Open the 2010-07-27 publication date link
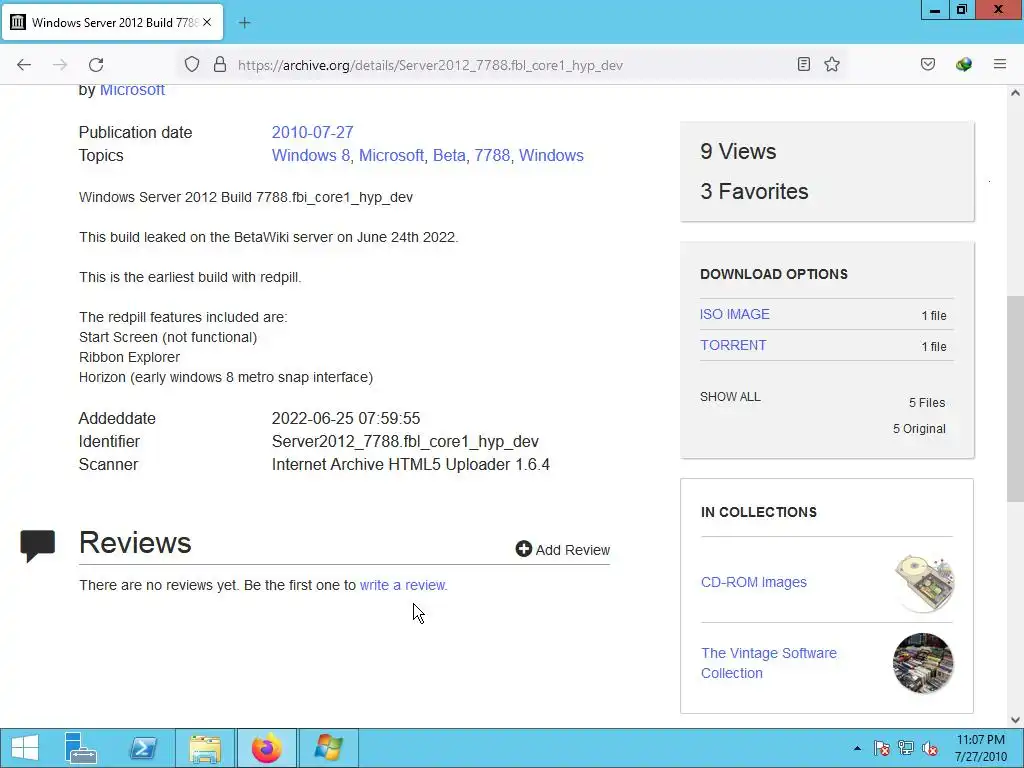The height and width of the screenshot is (768, 1024). 312,133
